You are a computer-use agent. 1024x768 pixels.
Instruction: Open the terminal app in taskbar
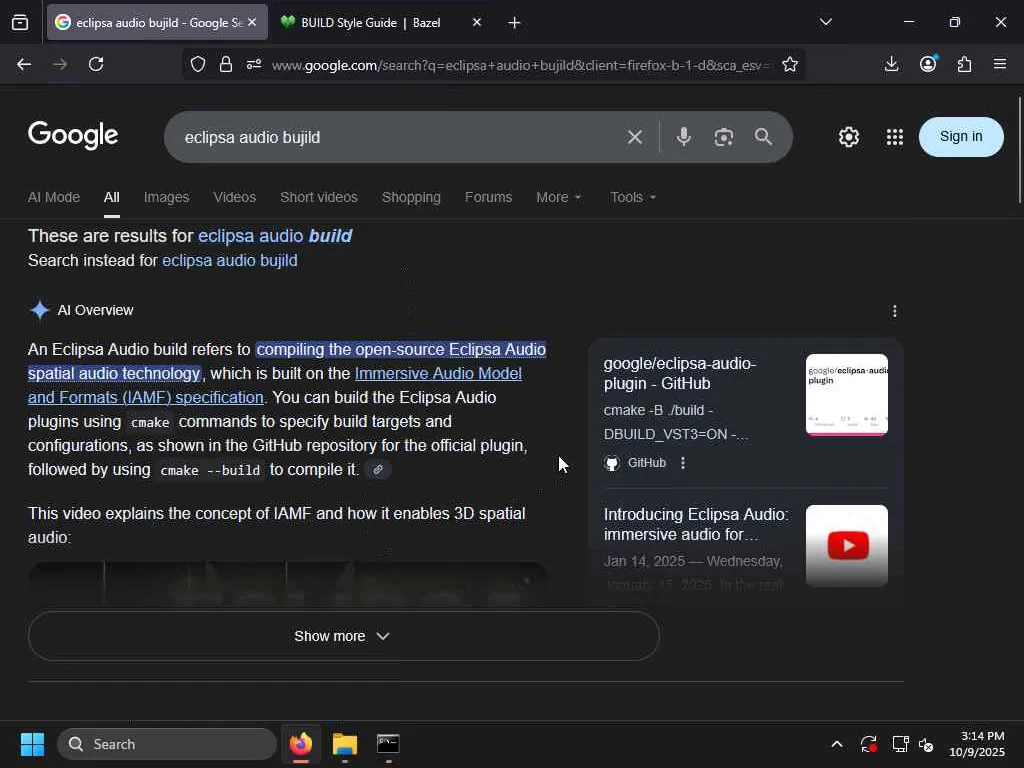pyautogui.click(x=388, y=744)
